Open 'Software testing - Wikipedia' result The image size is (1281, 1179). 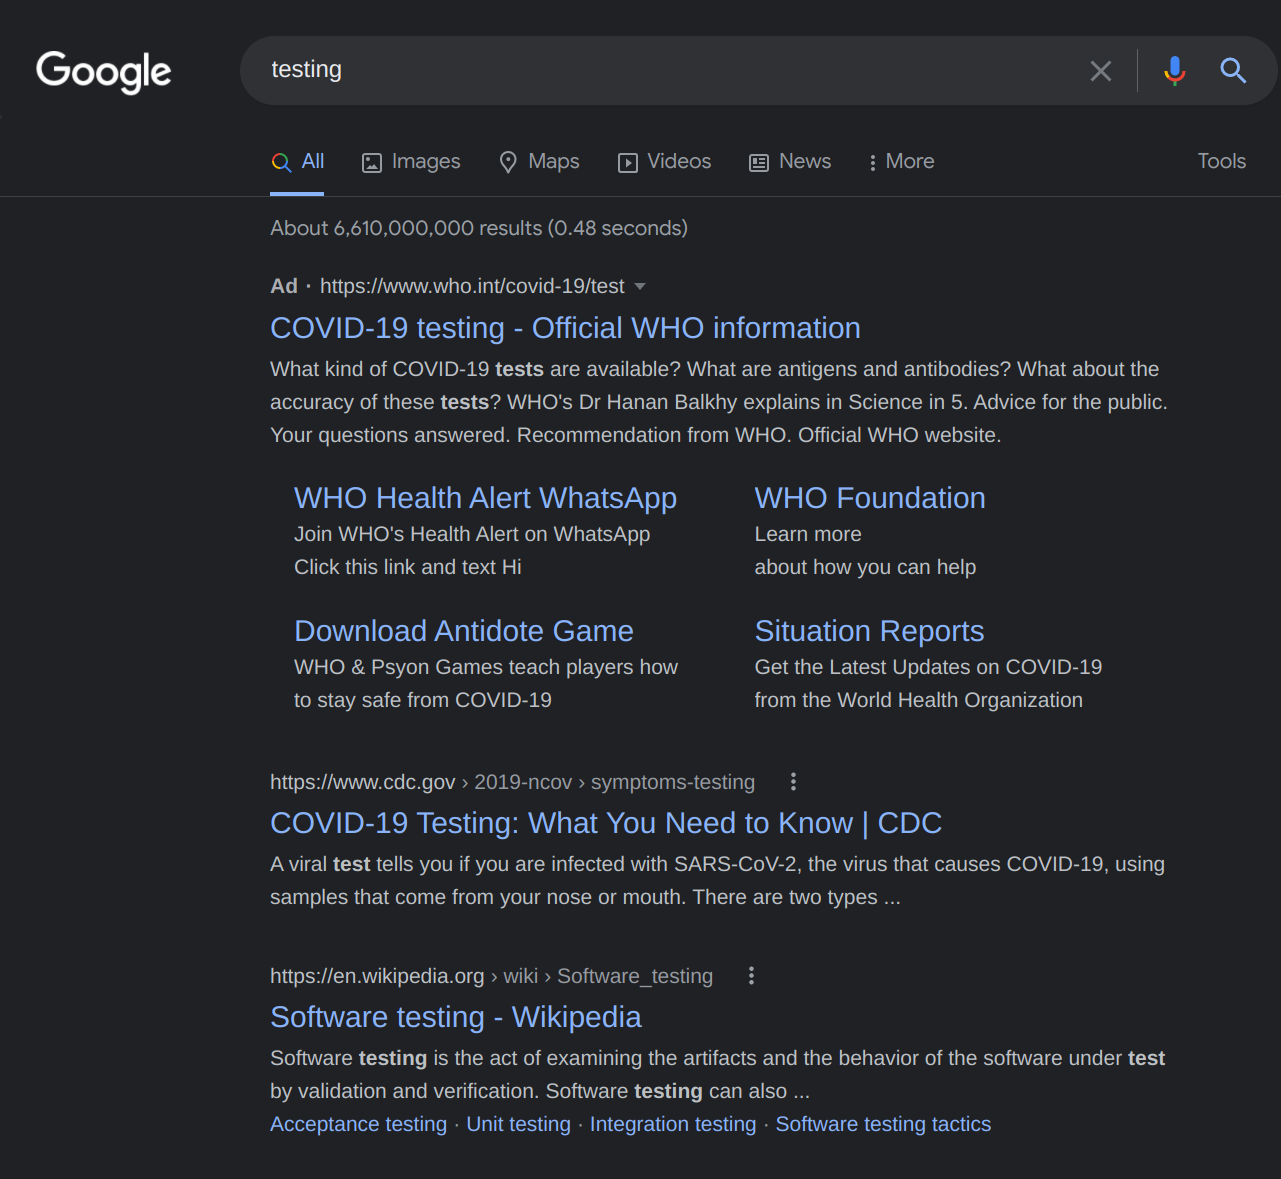(456, 1017)
